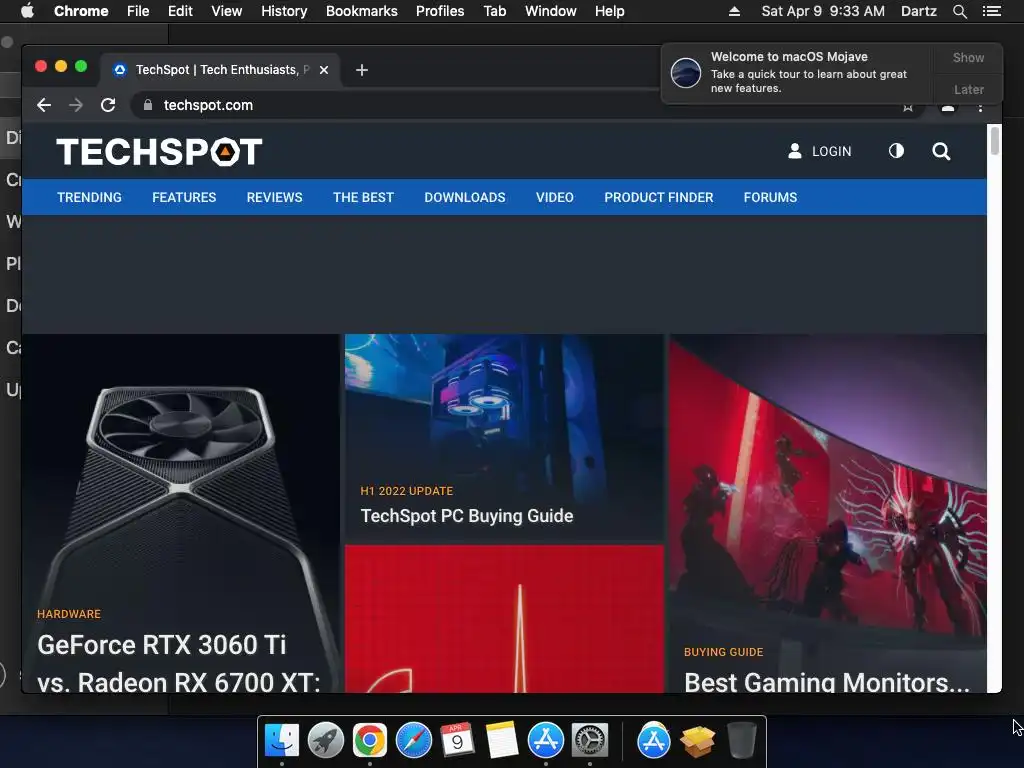Image resolution: width=1024 pixels, height=768 pixels.
Task: Open the TRENDING section
Action: click(89, 197)
